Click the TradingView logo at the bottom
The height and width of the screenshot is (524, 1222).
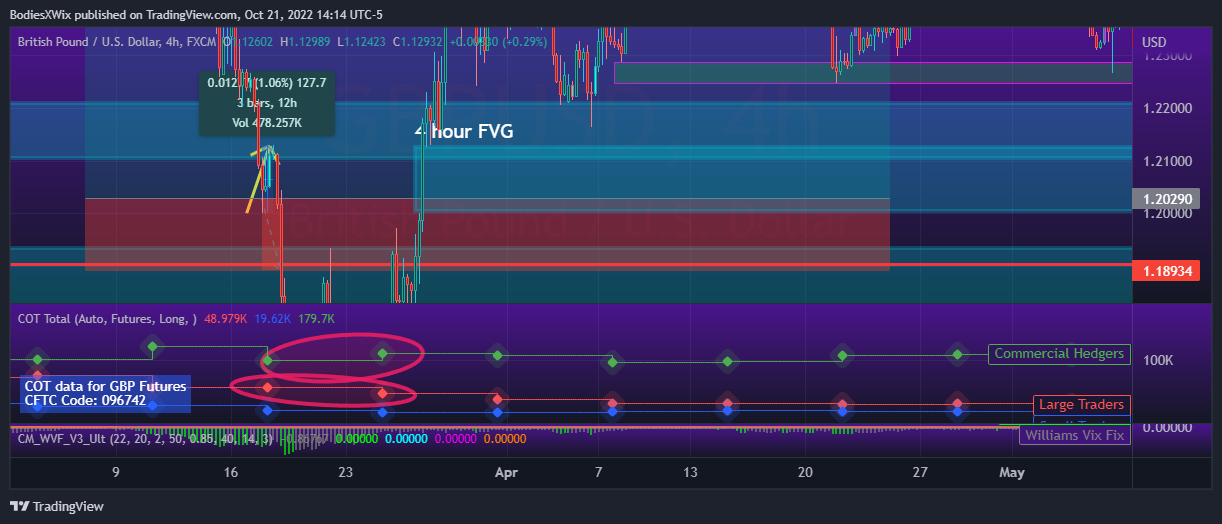pos(57,507)
